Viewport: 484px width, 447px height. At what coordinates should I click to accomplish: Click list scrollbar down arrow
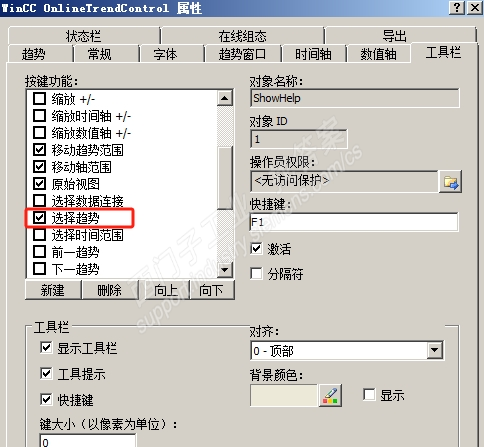point(225,270)
